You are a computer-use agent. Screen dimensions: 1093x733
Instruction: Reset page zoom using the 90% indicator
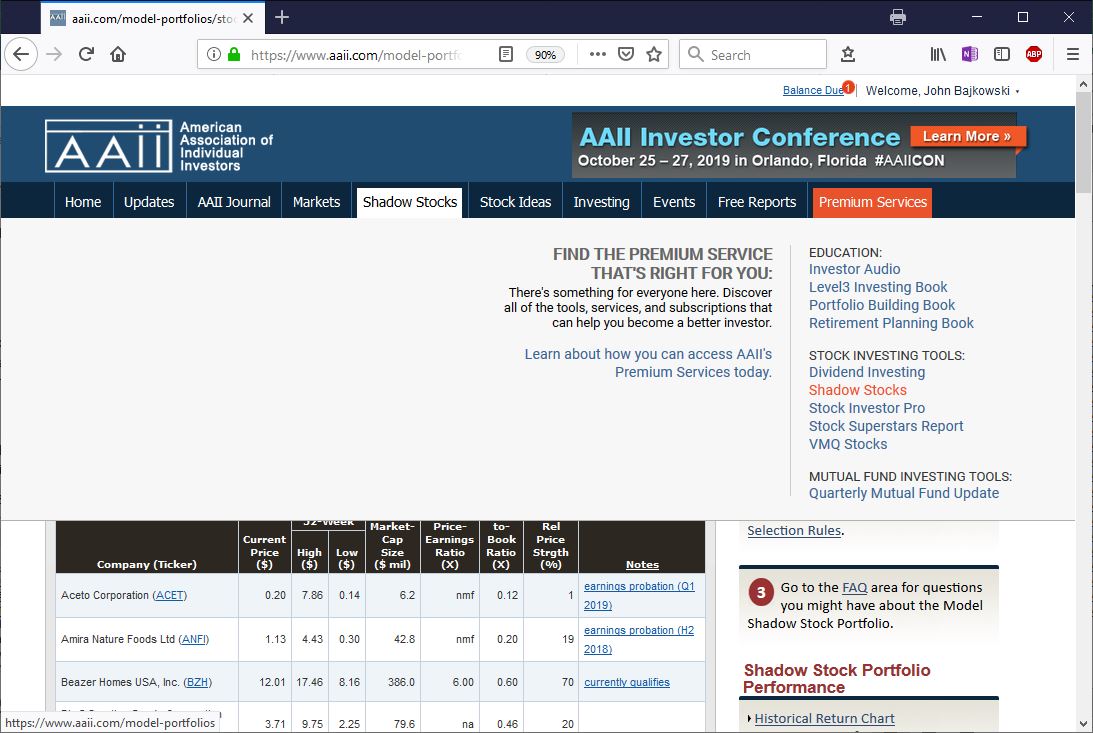point(546,54)
